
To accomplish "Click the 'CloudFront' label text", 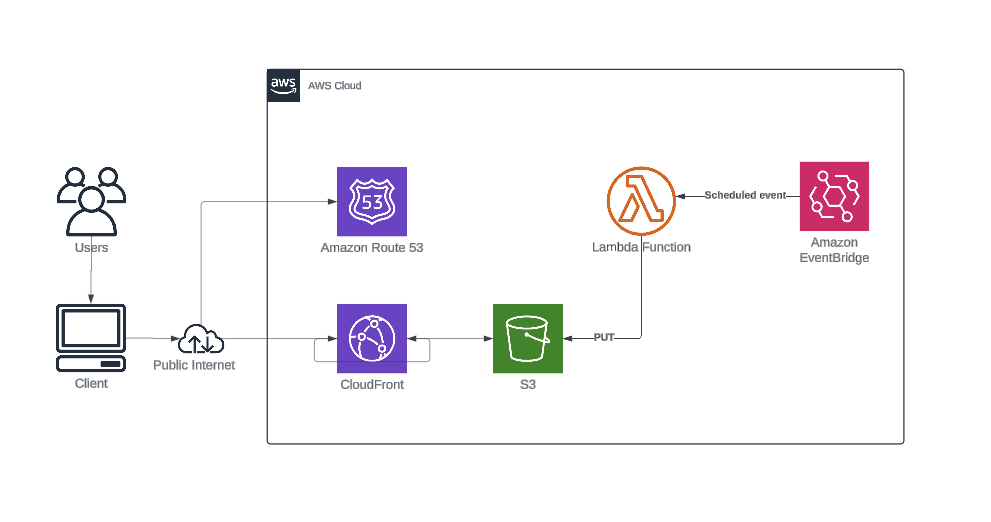I will [372, 384].
